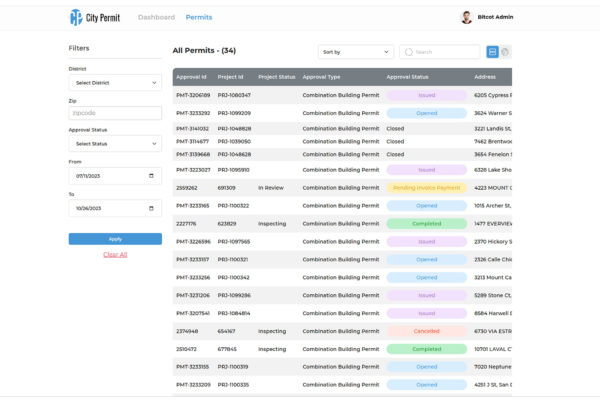Click the Bitcot Admin profile avatar
This screenshot has width=600, height=403.
[466, 17]
